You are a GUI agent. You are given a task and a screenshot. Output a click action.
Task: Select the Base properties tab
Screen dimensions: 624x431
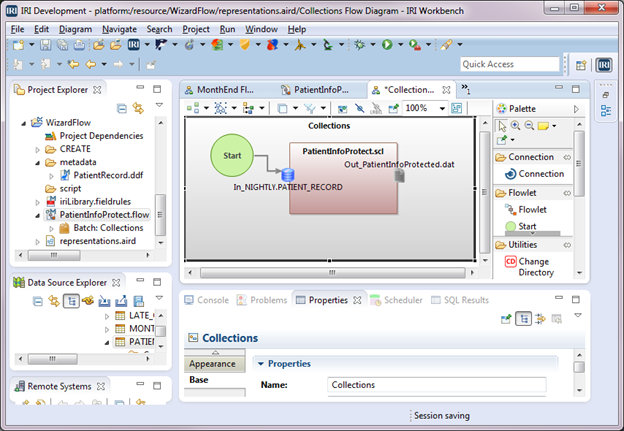[x=214, y=380]
